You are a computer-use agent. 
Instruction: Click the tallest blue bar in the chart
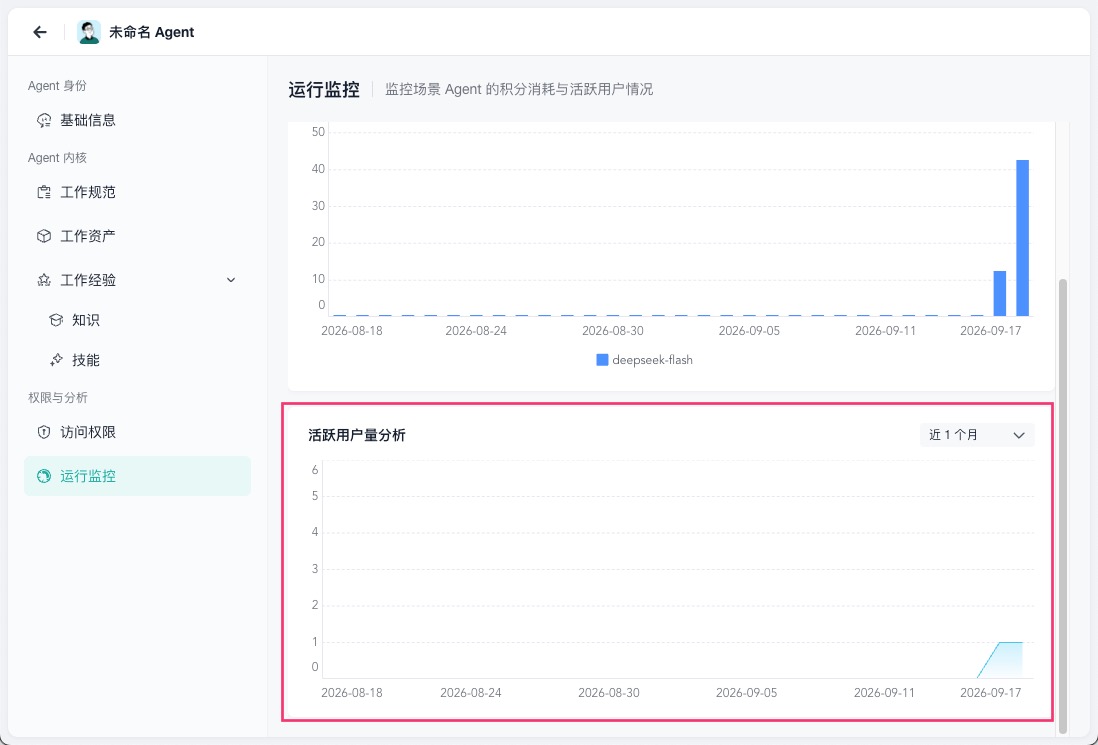tap(1022, 238)
